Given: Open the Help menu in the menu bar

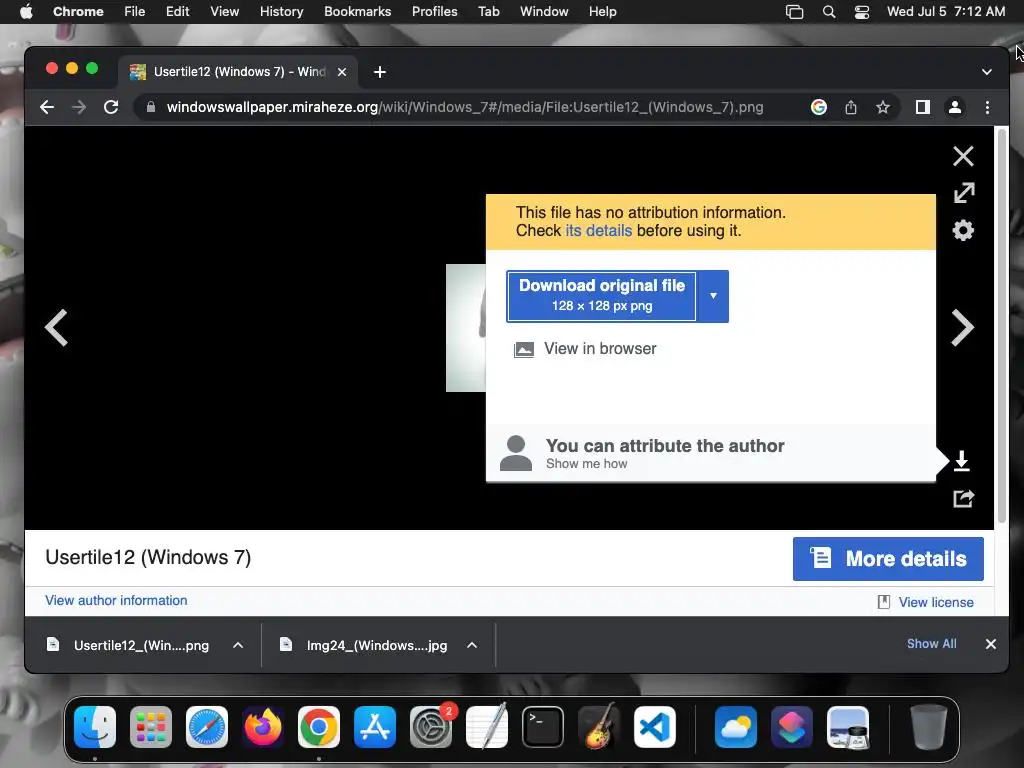Looking at the screenshot, I should click(x=602, y=12).
